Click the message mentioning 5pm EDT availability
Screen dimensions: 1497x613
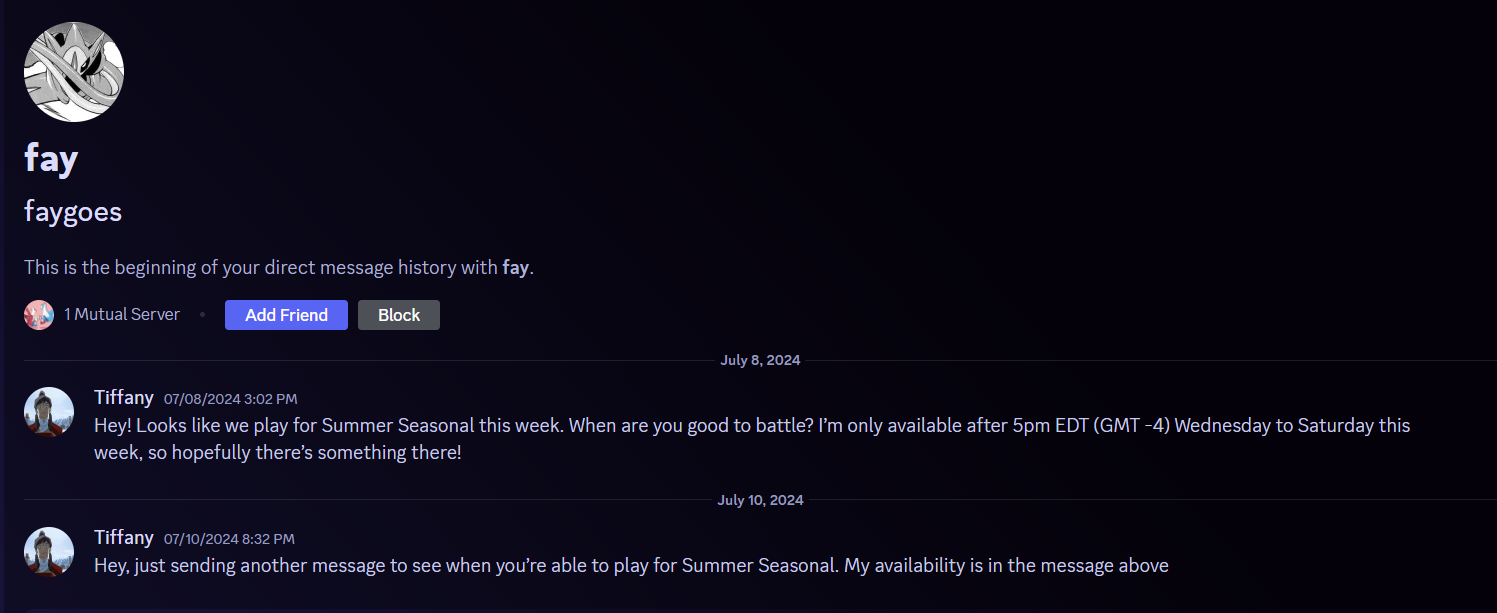[x=752, y=439]
